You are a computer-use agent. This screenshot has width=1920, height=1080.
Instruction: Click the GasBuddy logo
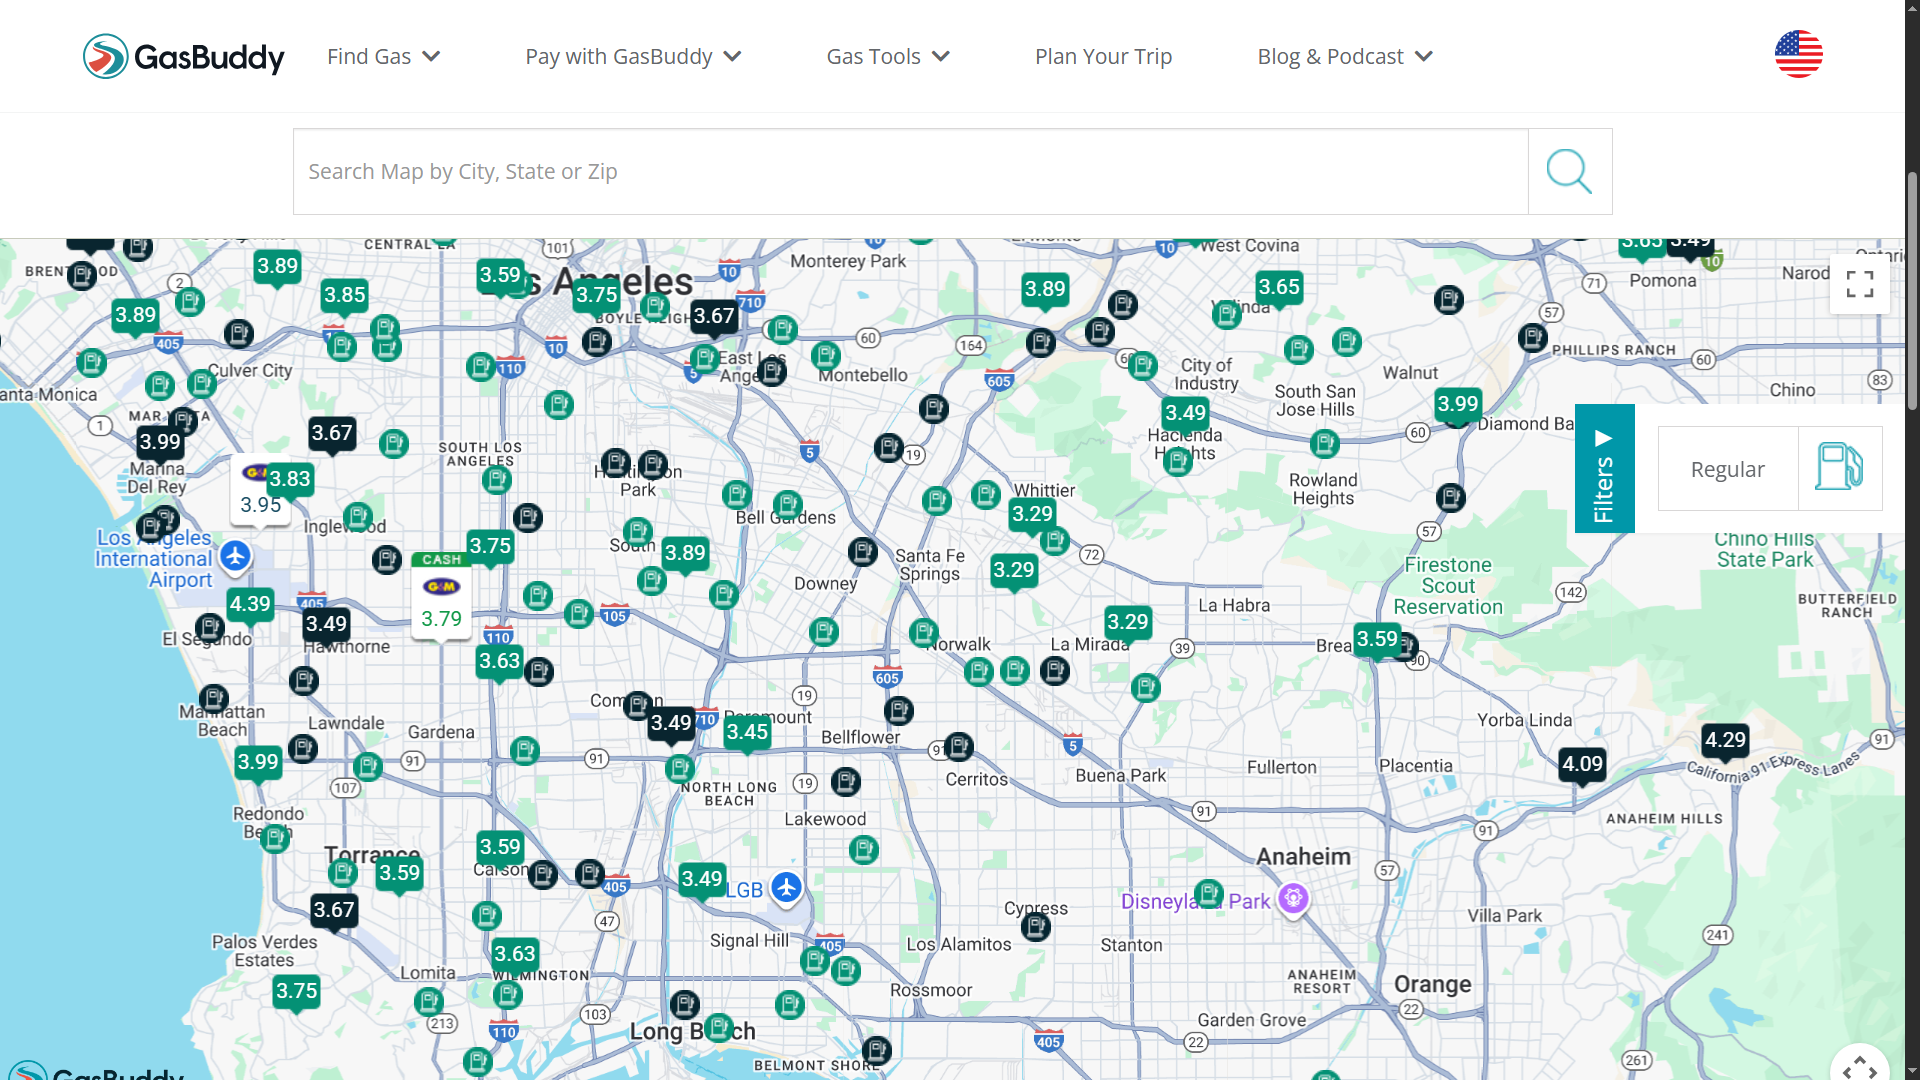point(184,56)
